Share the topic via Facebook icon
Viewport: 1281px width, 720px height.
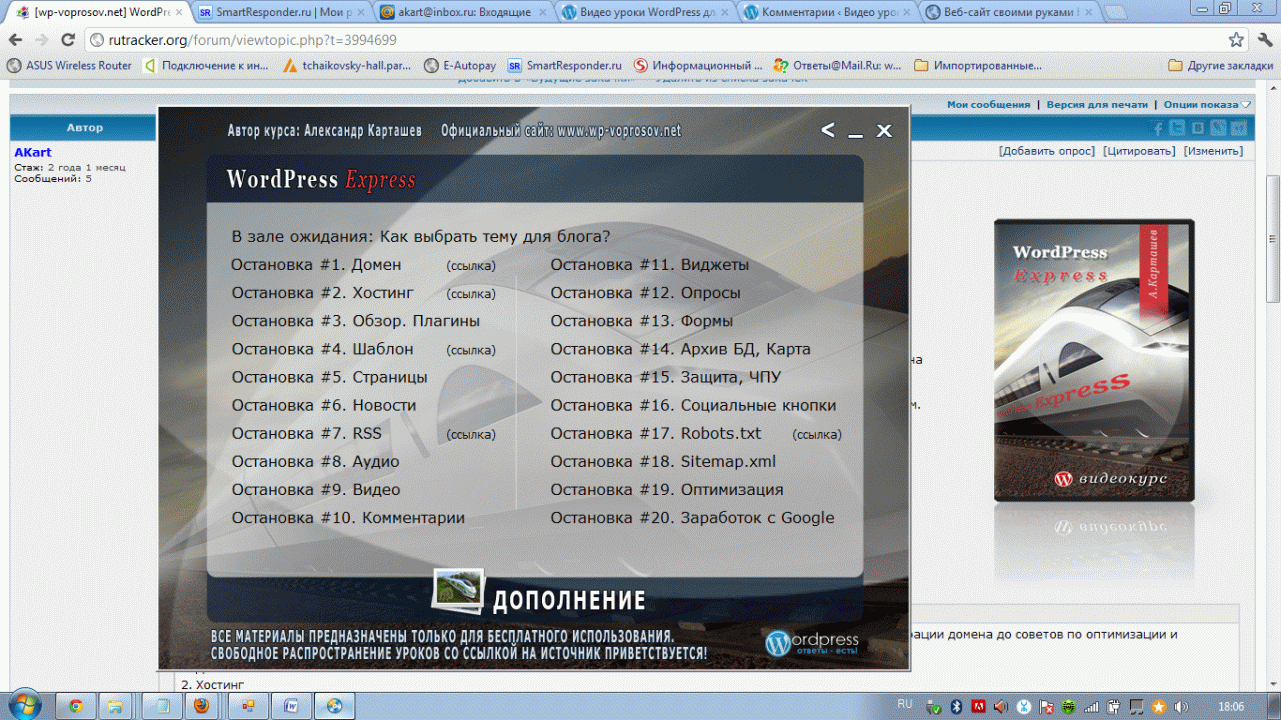[1158, 128]
